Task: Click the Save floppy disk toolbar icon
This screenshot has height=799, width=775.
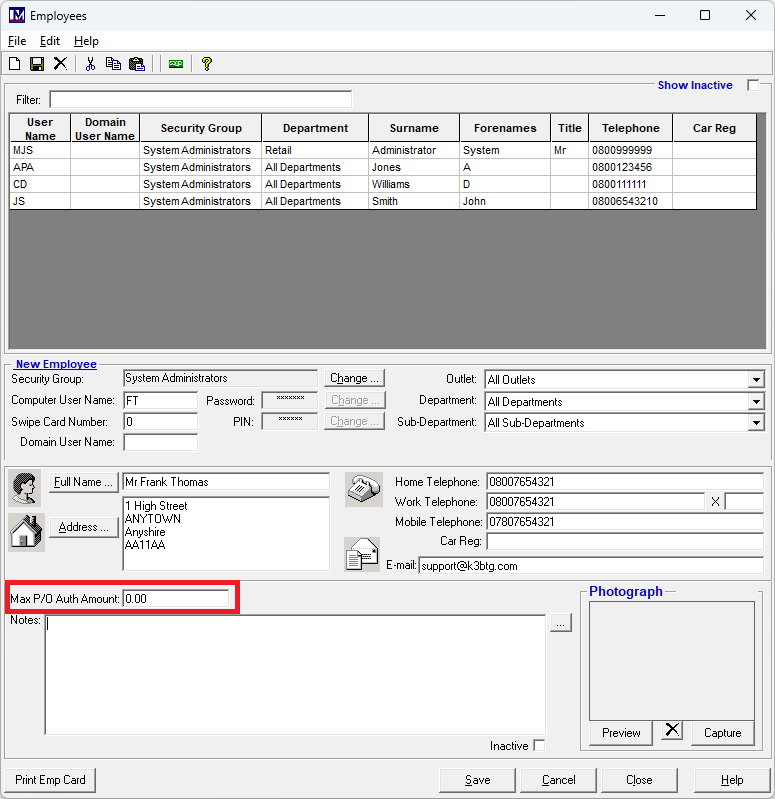Action: click(37, 64)
